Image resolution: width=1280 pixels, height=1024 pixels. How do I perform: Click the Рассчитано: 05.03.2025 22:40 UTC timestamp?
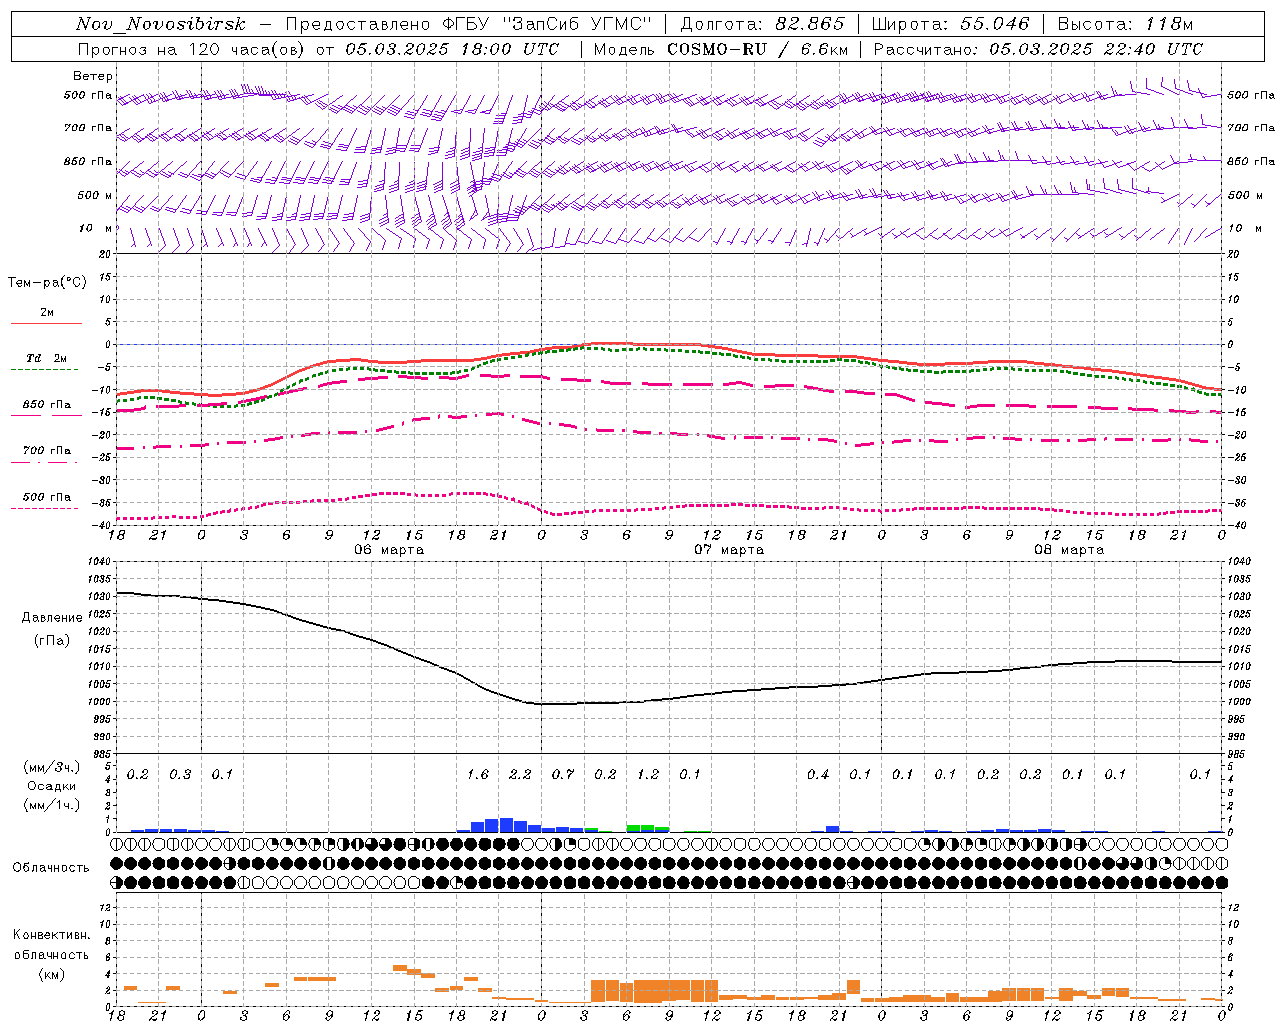pos(1038,49)
